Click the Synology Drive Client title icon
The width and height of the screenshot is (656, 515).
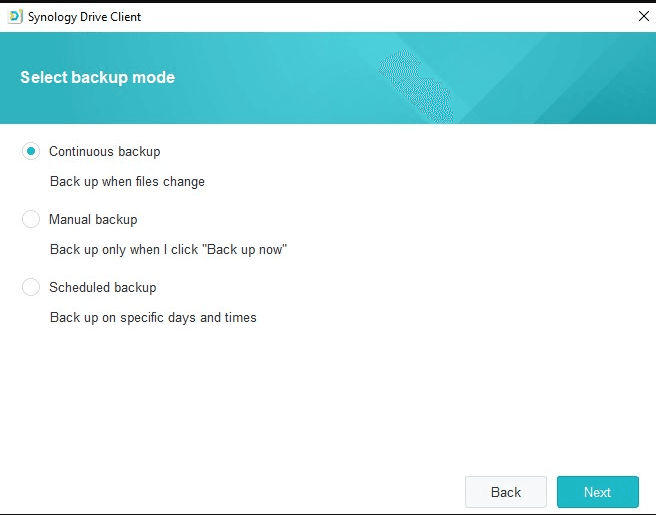(15, 17)
